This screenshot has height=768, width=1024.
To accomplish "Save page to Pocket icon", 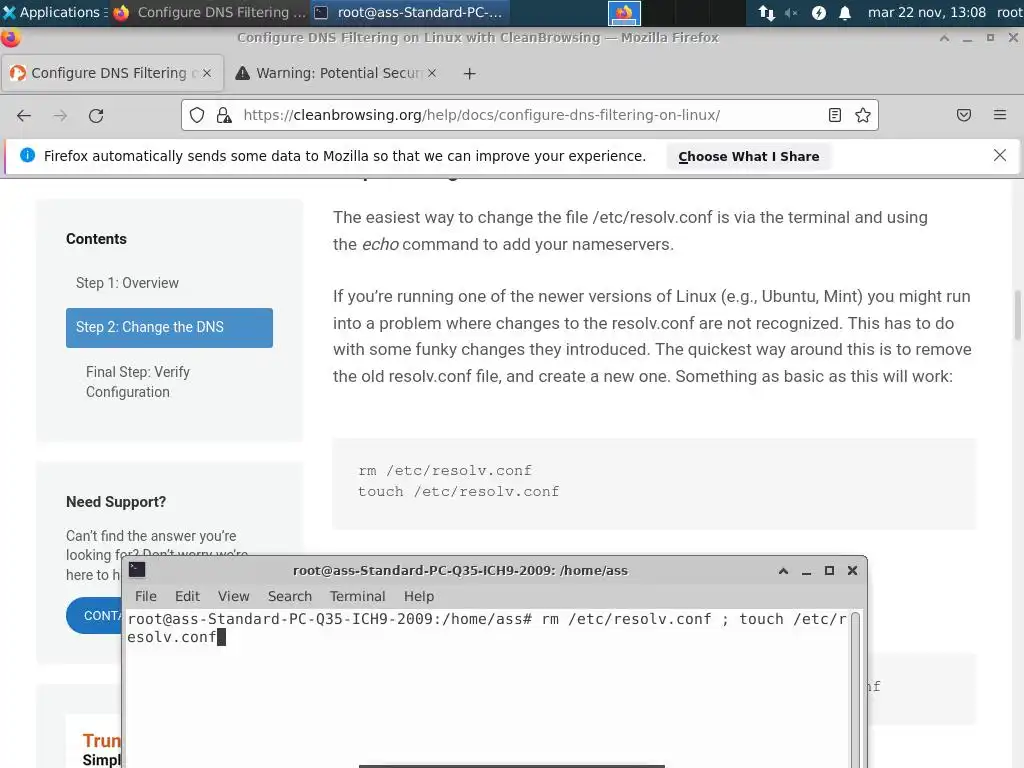I will click(964, 116).
